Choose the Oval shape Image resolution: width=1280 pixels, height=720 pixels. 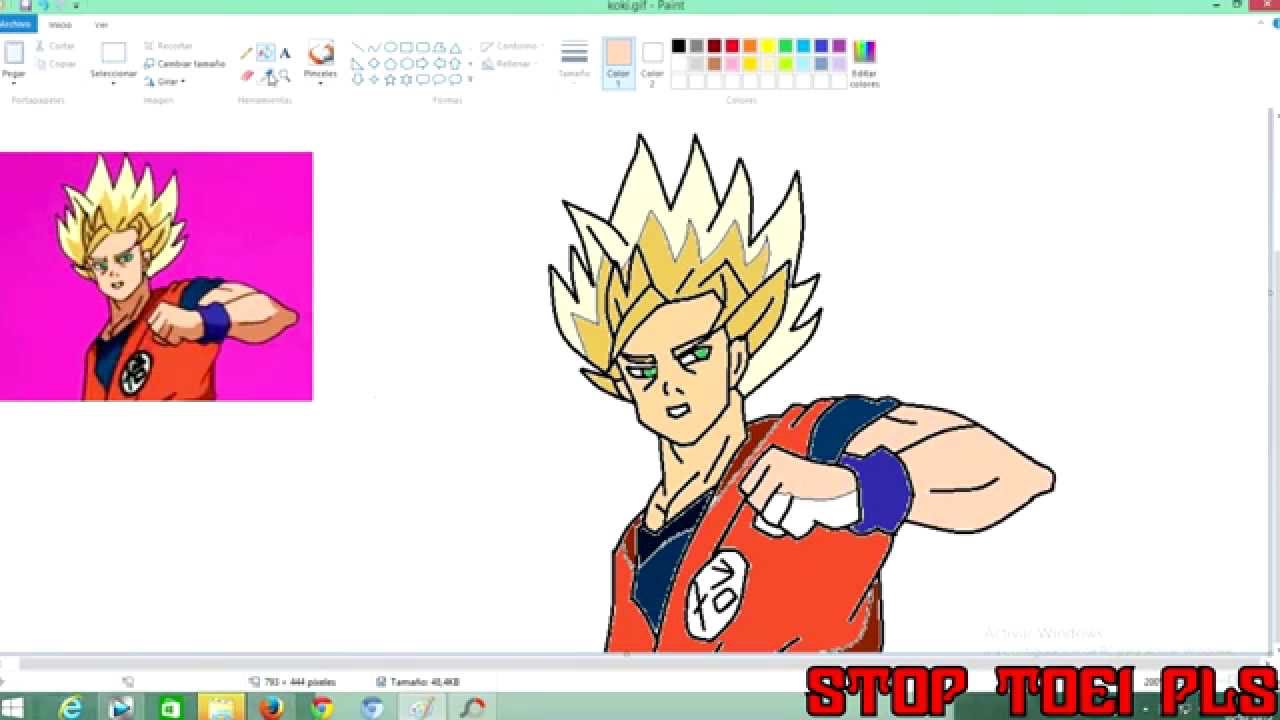(x=390, y=47)
